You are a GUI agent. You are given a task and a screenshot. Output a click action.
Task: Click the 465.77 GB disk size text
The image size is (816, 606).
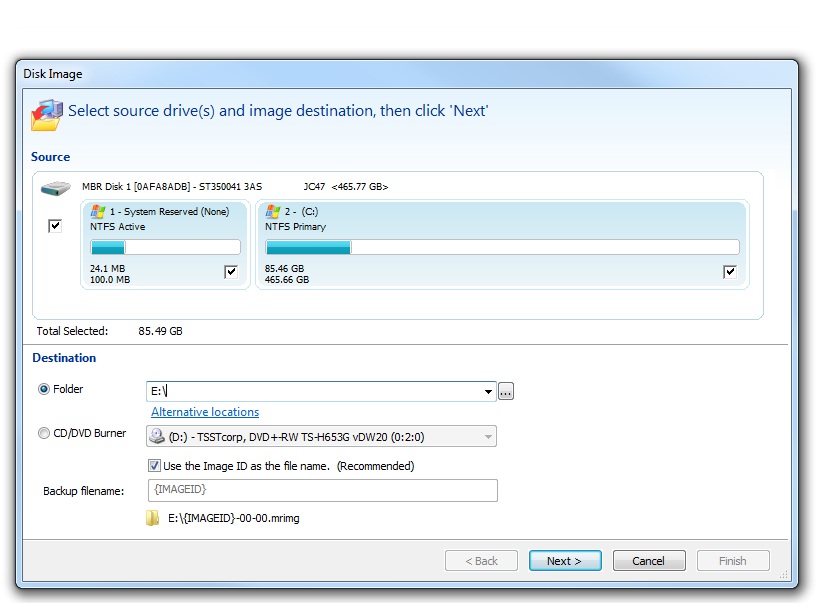click(360, 186)
